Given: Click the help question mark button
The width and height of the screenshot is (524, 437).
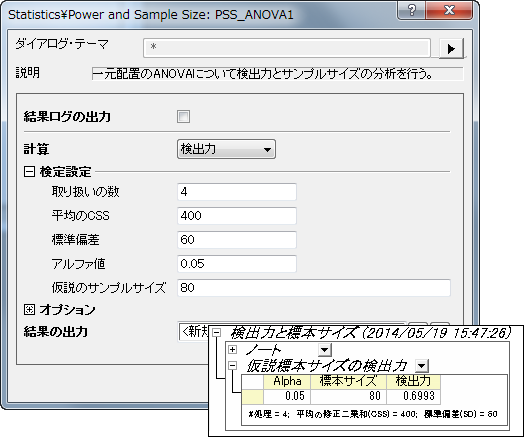Looking at the screenshot, I should pos(412,10).
